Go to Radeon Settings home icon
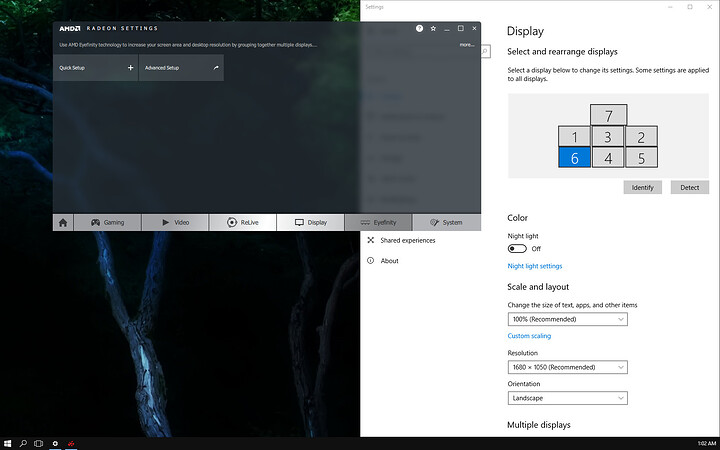The width and height of the screenshot is (720, 450). pos(63,223)
